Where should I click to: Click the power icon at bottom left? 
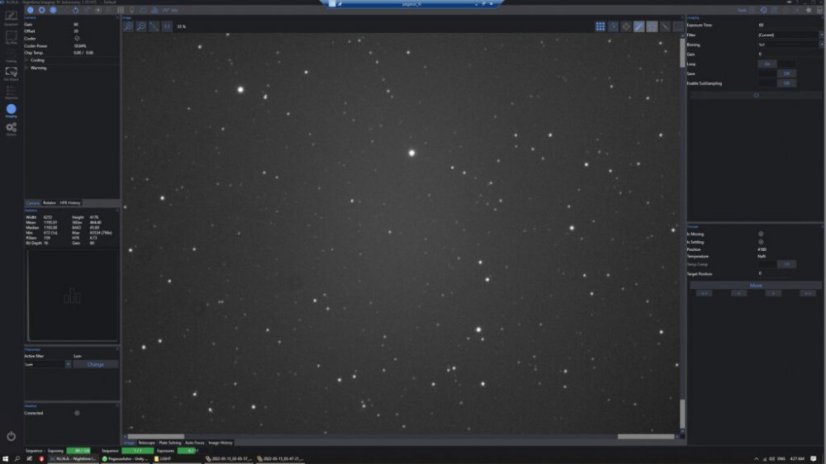11,436
